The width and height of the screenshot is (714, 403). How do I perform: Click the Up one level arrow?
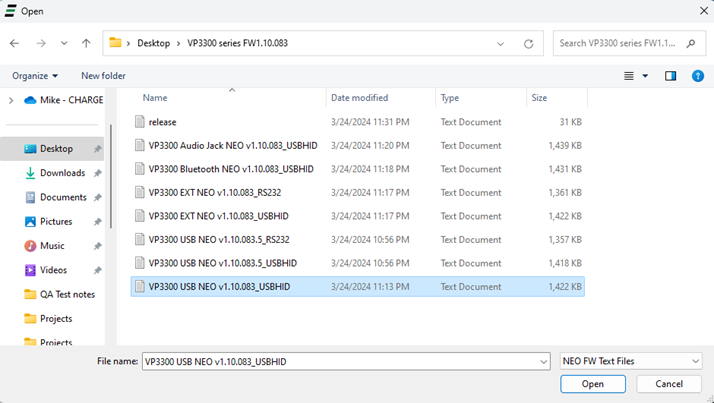(x=87, y=44)
